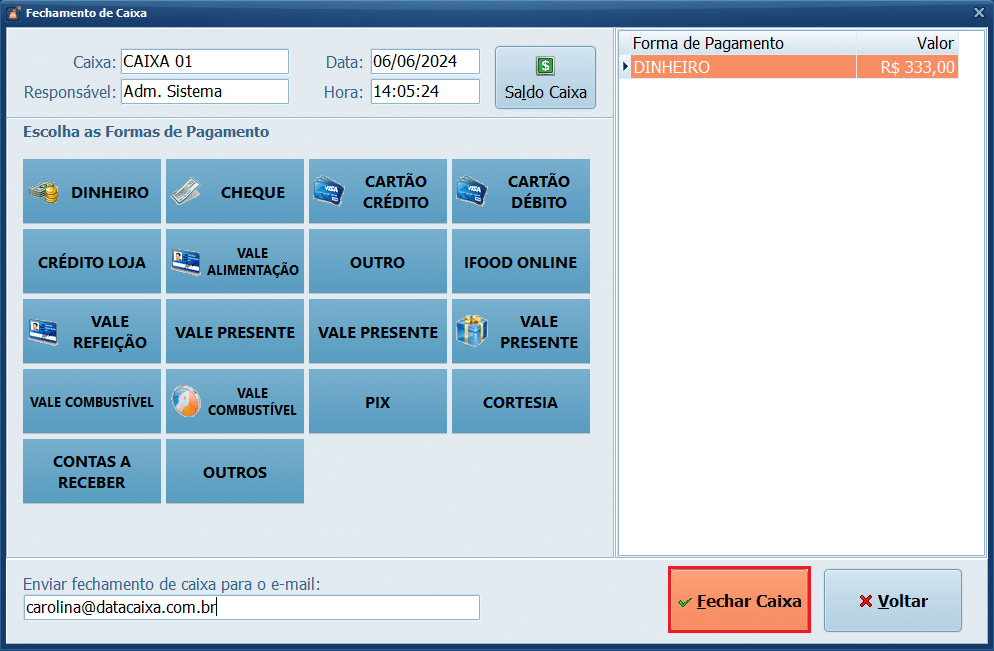Pick CARTÃO DÉBITO card payment
Image resolution: width=994 pixels, height=651 pixels.
[x=520, y=191]
